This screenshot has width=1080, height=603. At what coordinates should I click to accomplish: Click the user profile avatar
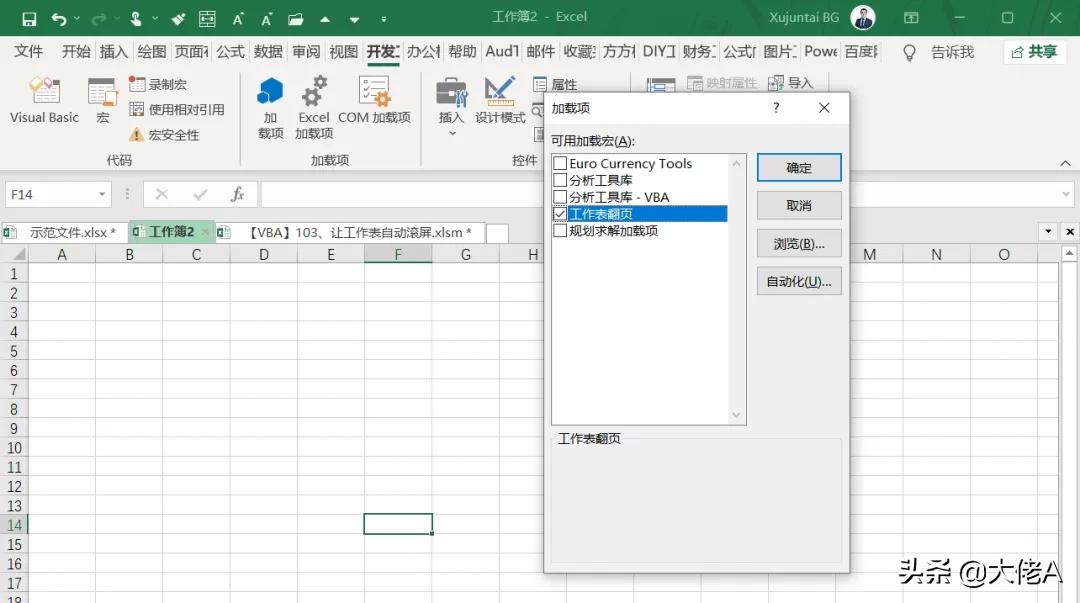(863, 17)
